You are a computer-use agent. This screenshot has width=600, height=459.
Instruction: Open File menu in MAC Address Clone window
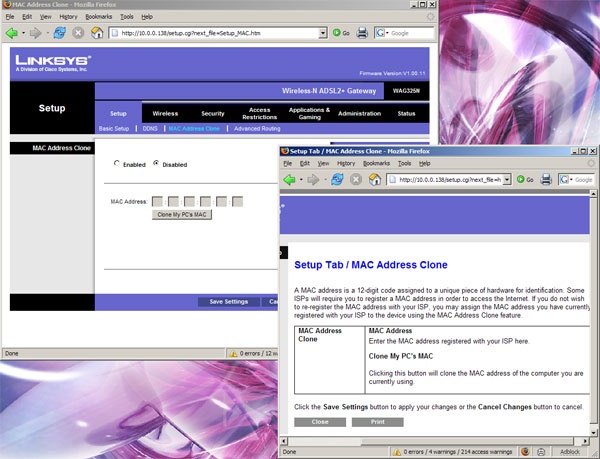[x=10, y=17]
